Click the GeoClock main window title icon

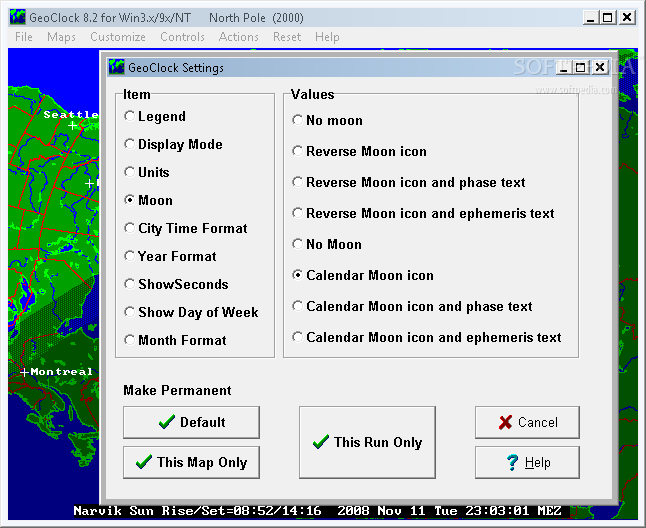coord(17,17)
